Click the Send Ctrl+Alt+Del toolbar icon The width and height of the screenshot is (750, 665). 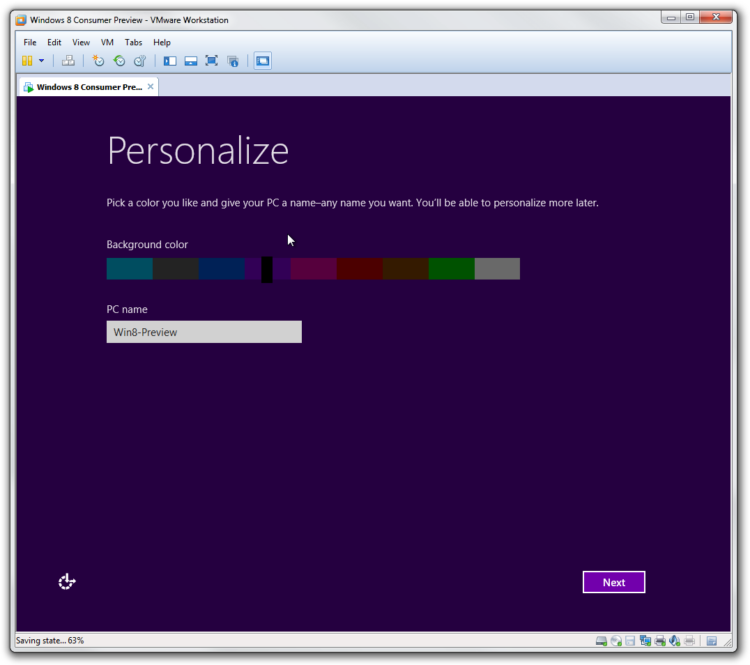click(x=68, y=61)
